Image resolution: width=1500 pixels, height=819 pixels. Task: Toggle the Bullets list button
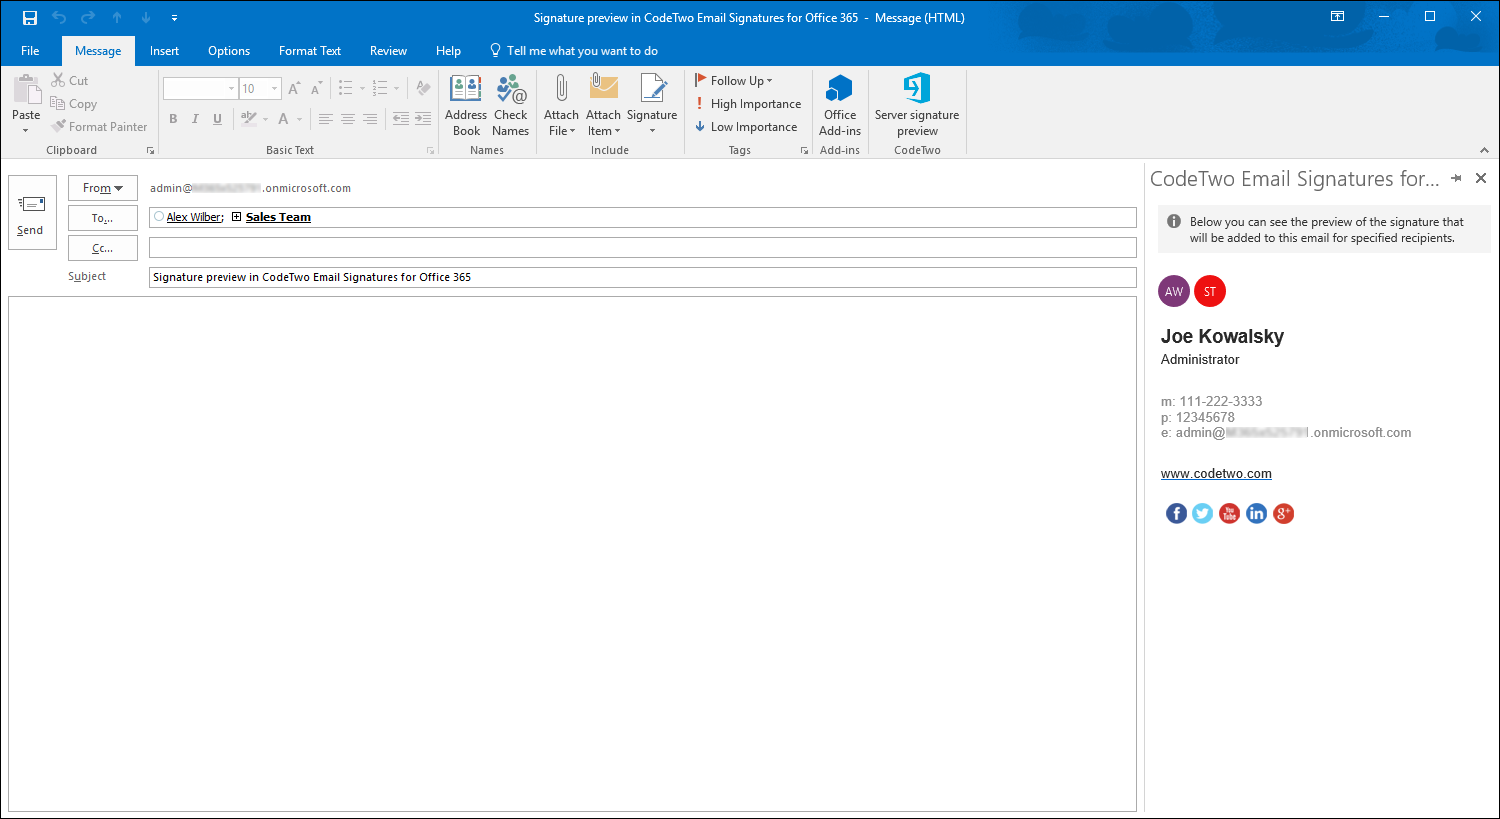coord(346,89)
